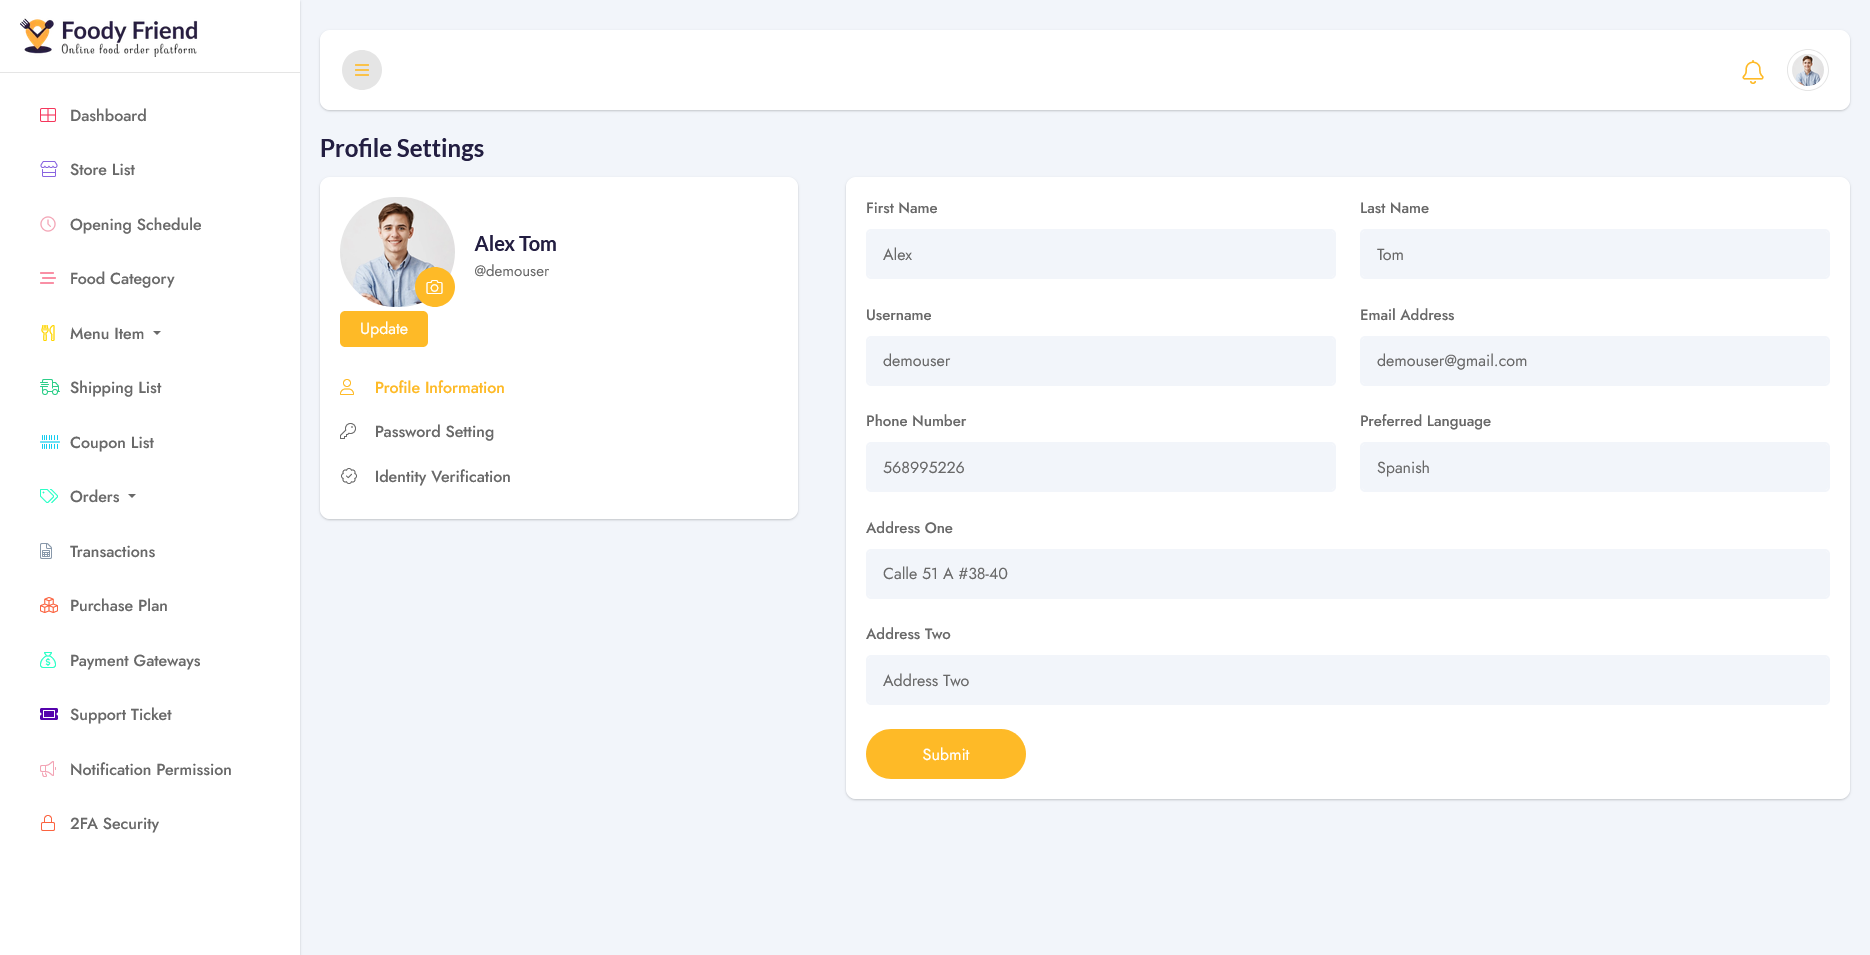This screenshot has height=955, width=1870.
Task: Click the hamburger menu toggle icon
Action: point(362,70)
